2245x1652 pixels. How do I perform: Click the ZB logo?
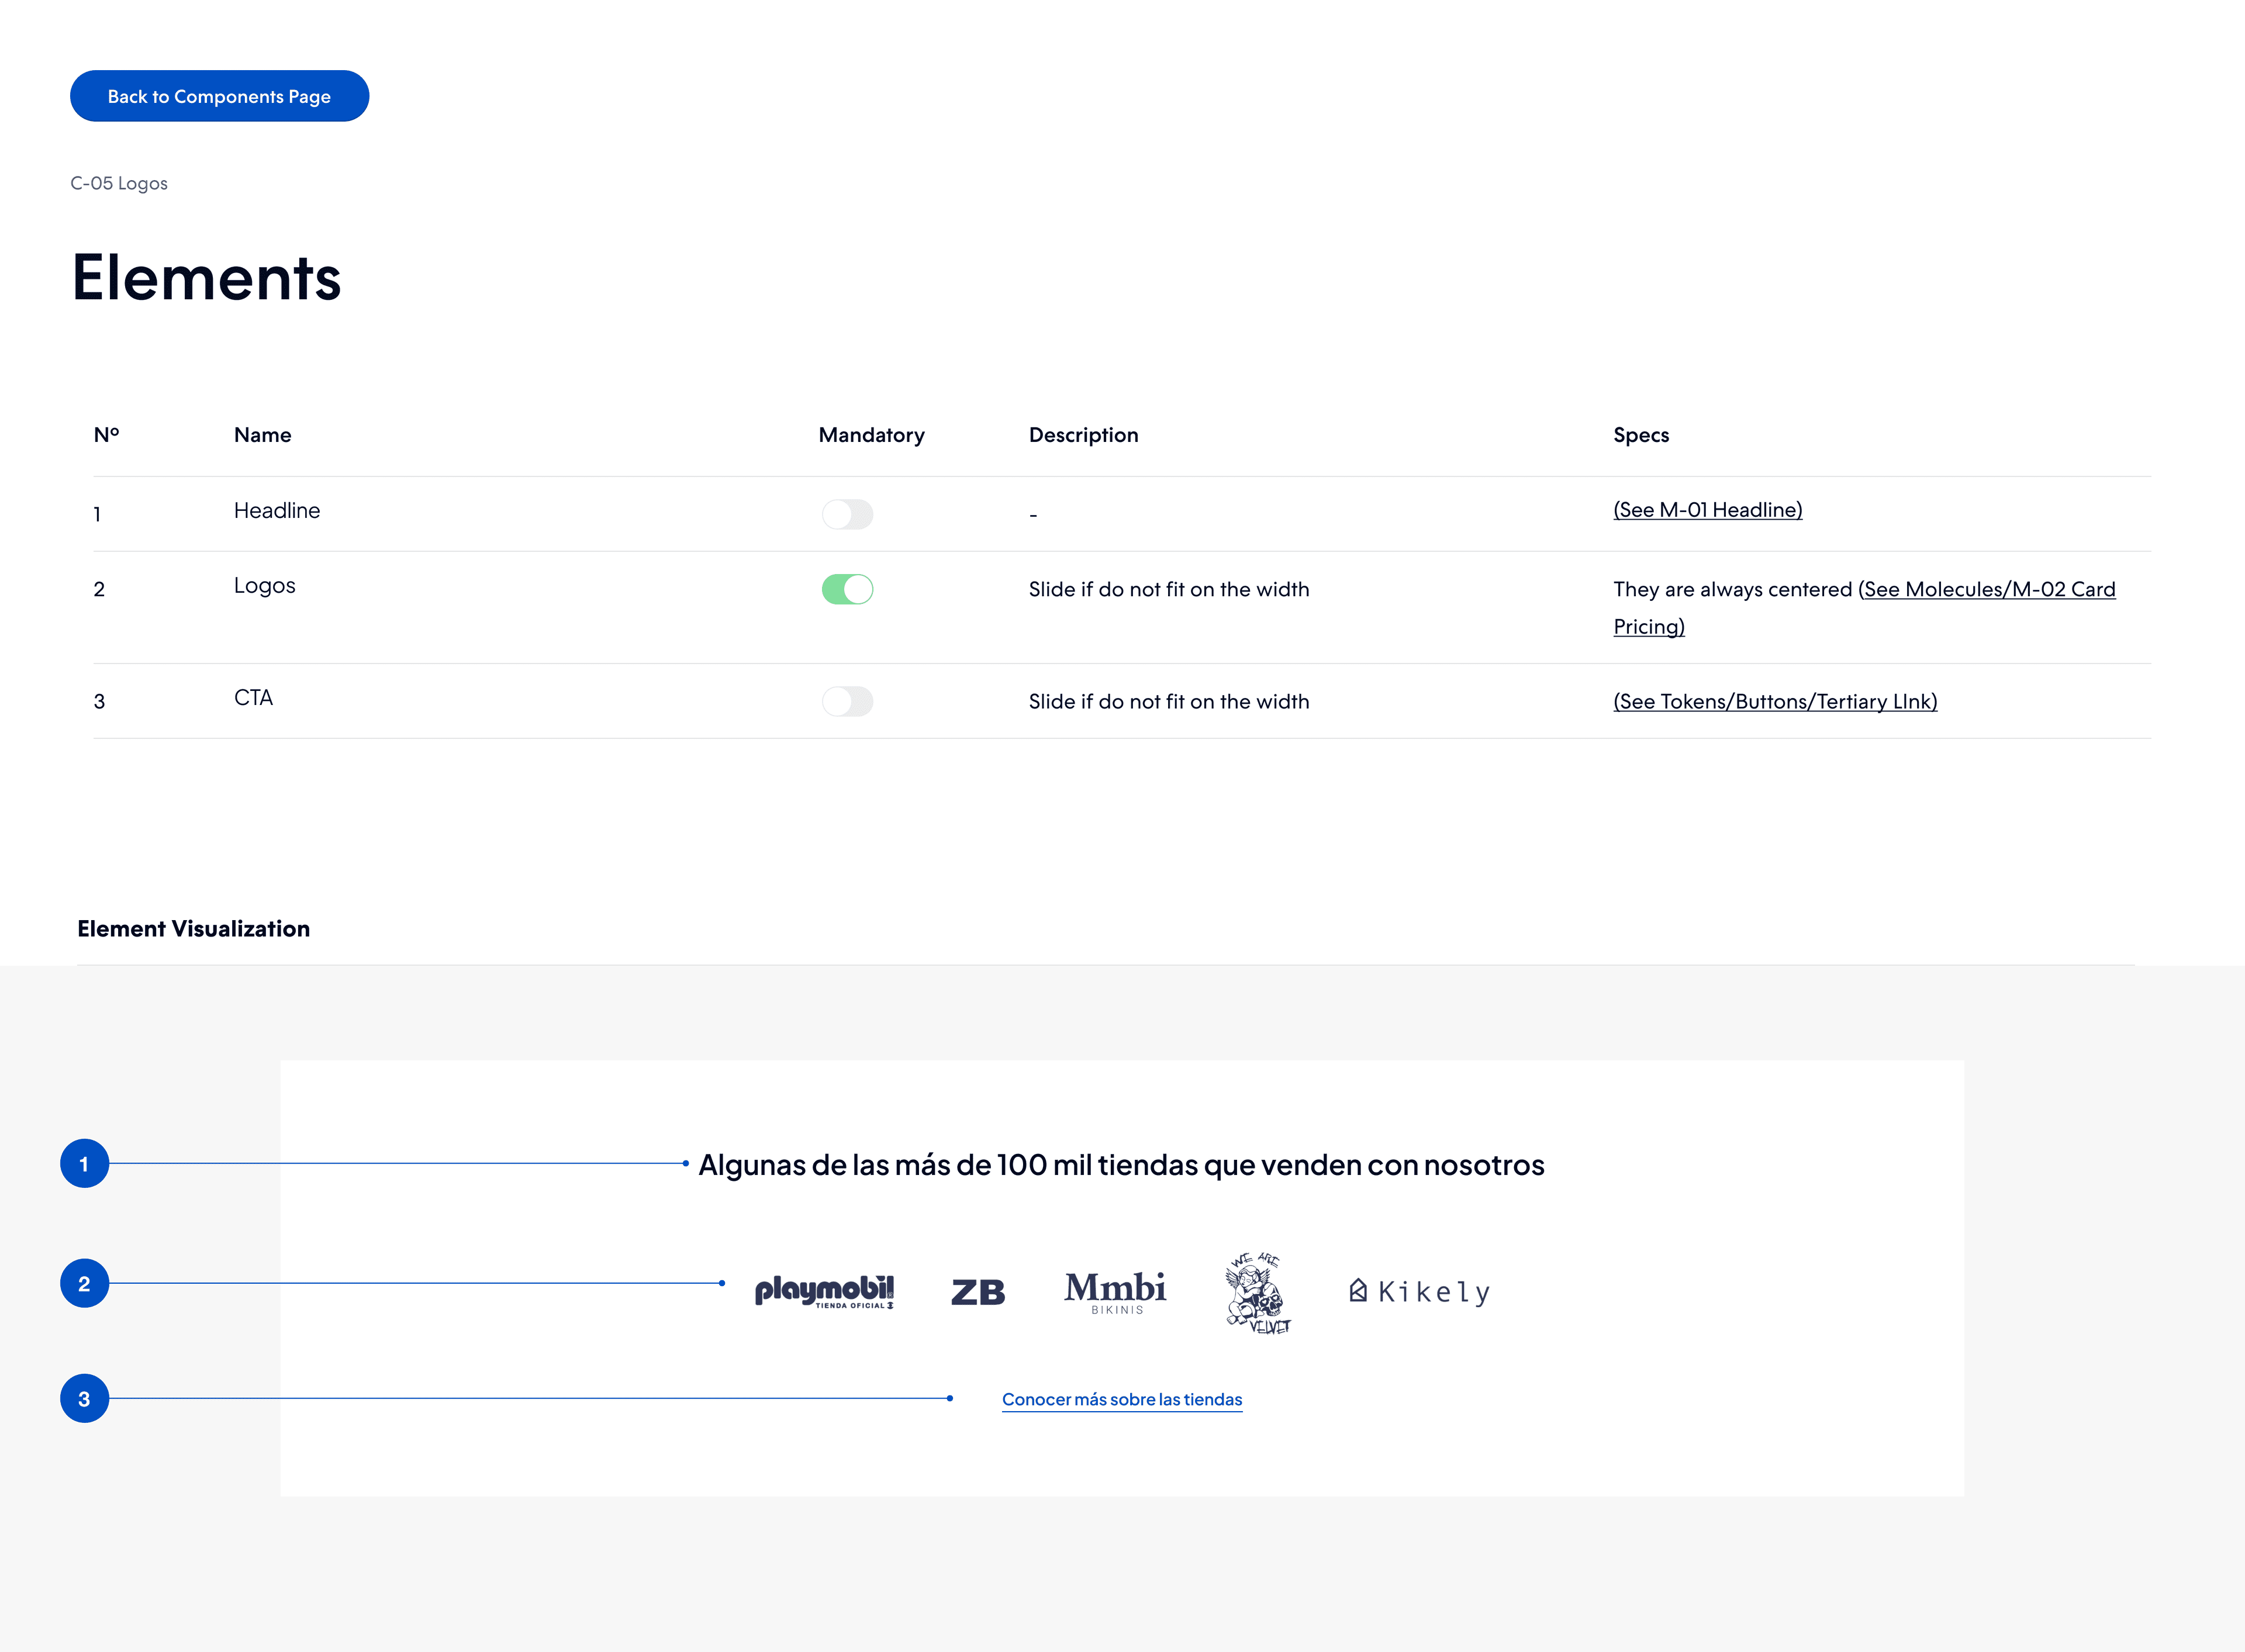coord(977,1292)
